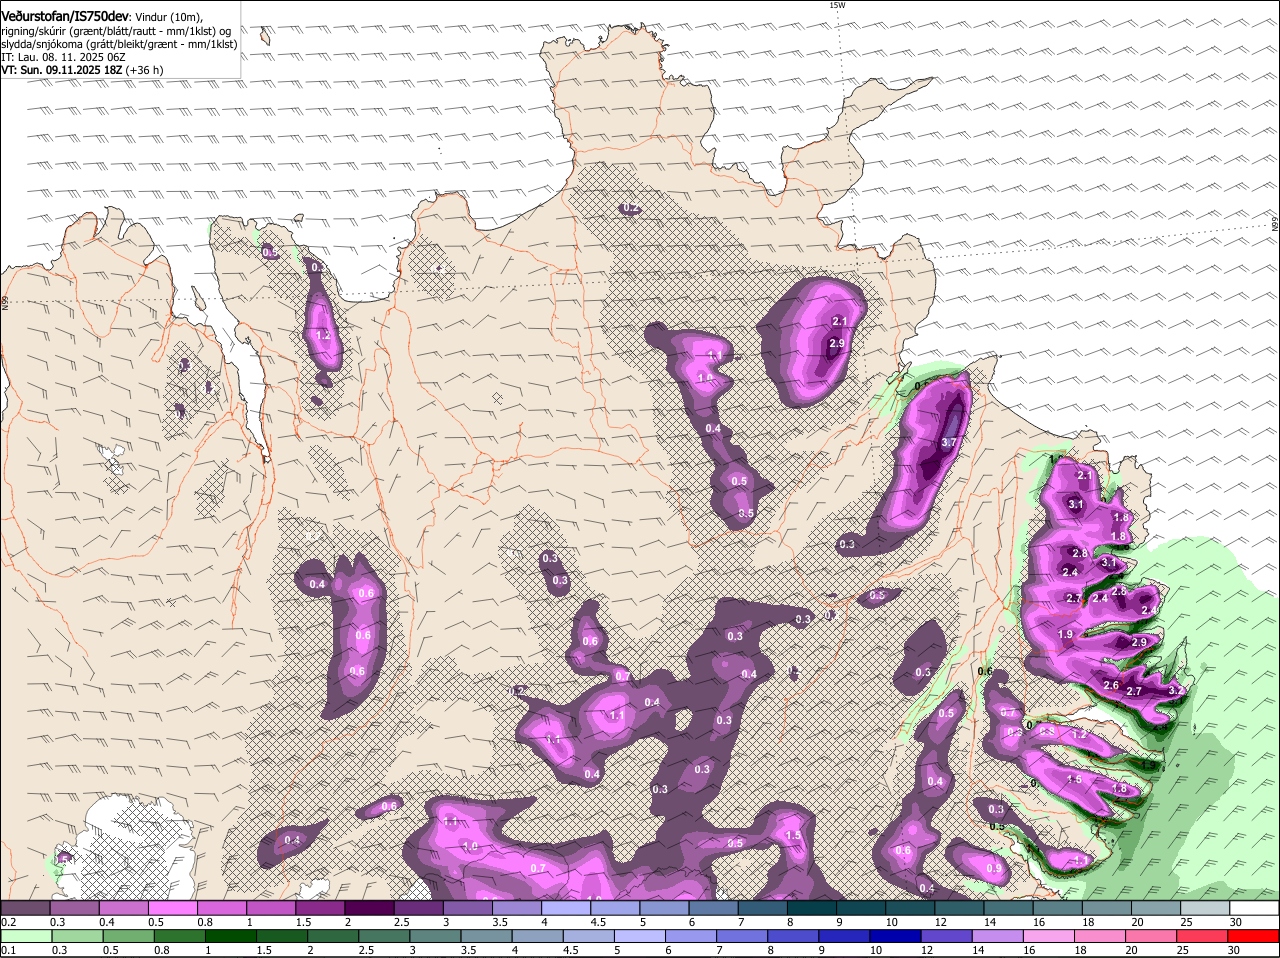1280x958 pixels.
Task: Click the bold title "Veðurstofan/IS750dev"
Action: click(x=65, y=17)
